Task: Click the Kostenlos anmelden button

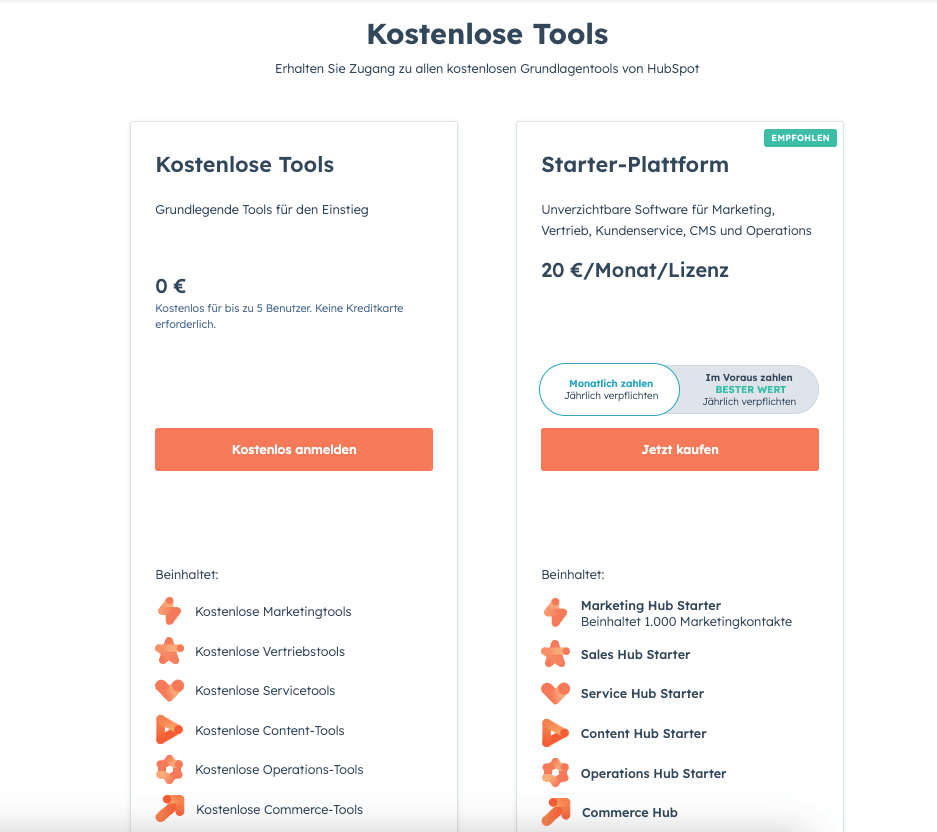Action: (294, 449)
